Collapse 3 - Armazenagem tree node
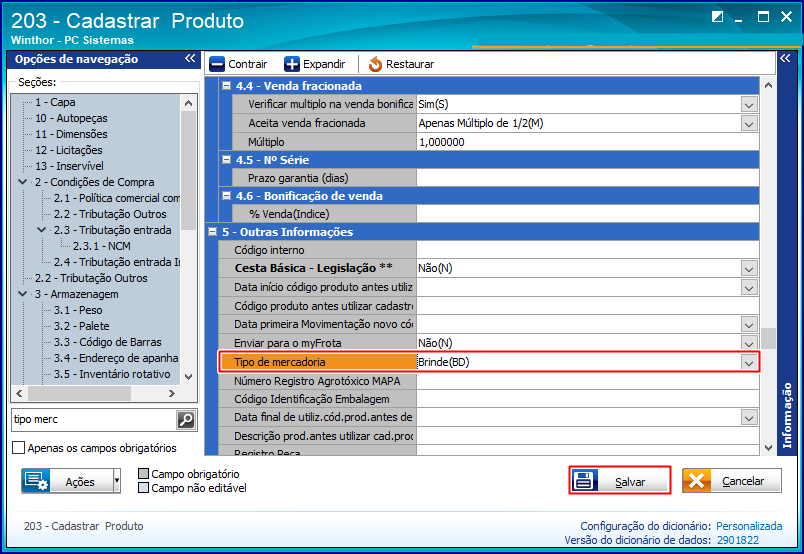This screenshot has width=804, height=554. point(23,294)
